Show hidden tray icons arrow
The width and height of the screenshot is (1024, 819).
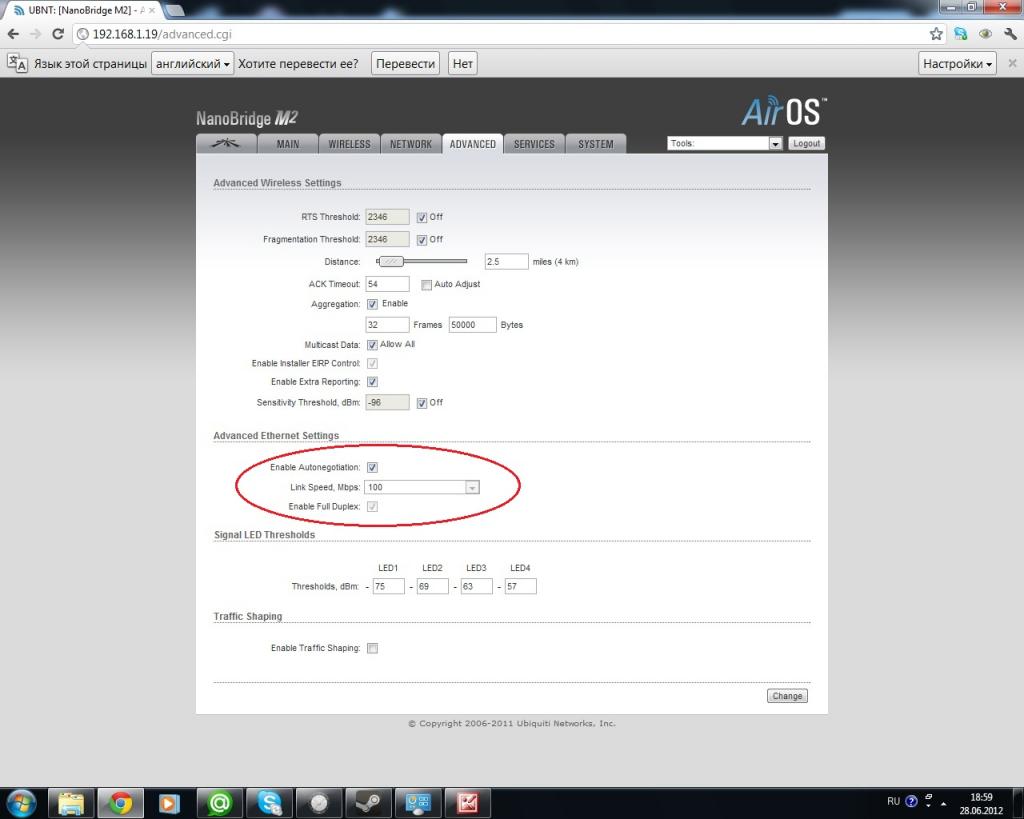(943, 803)
